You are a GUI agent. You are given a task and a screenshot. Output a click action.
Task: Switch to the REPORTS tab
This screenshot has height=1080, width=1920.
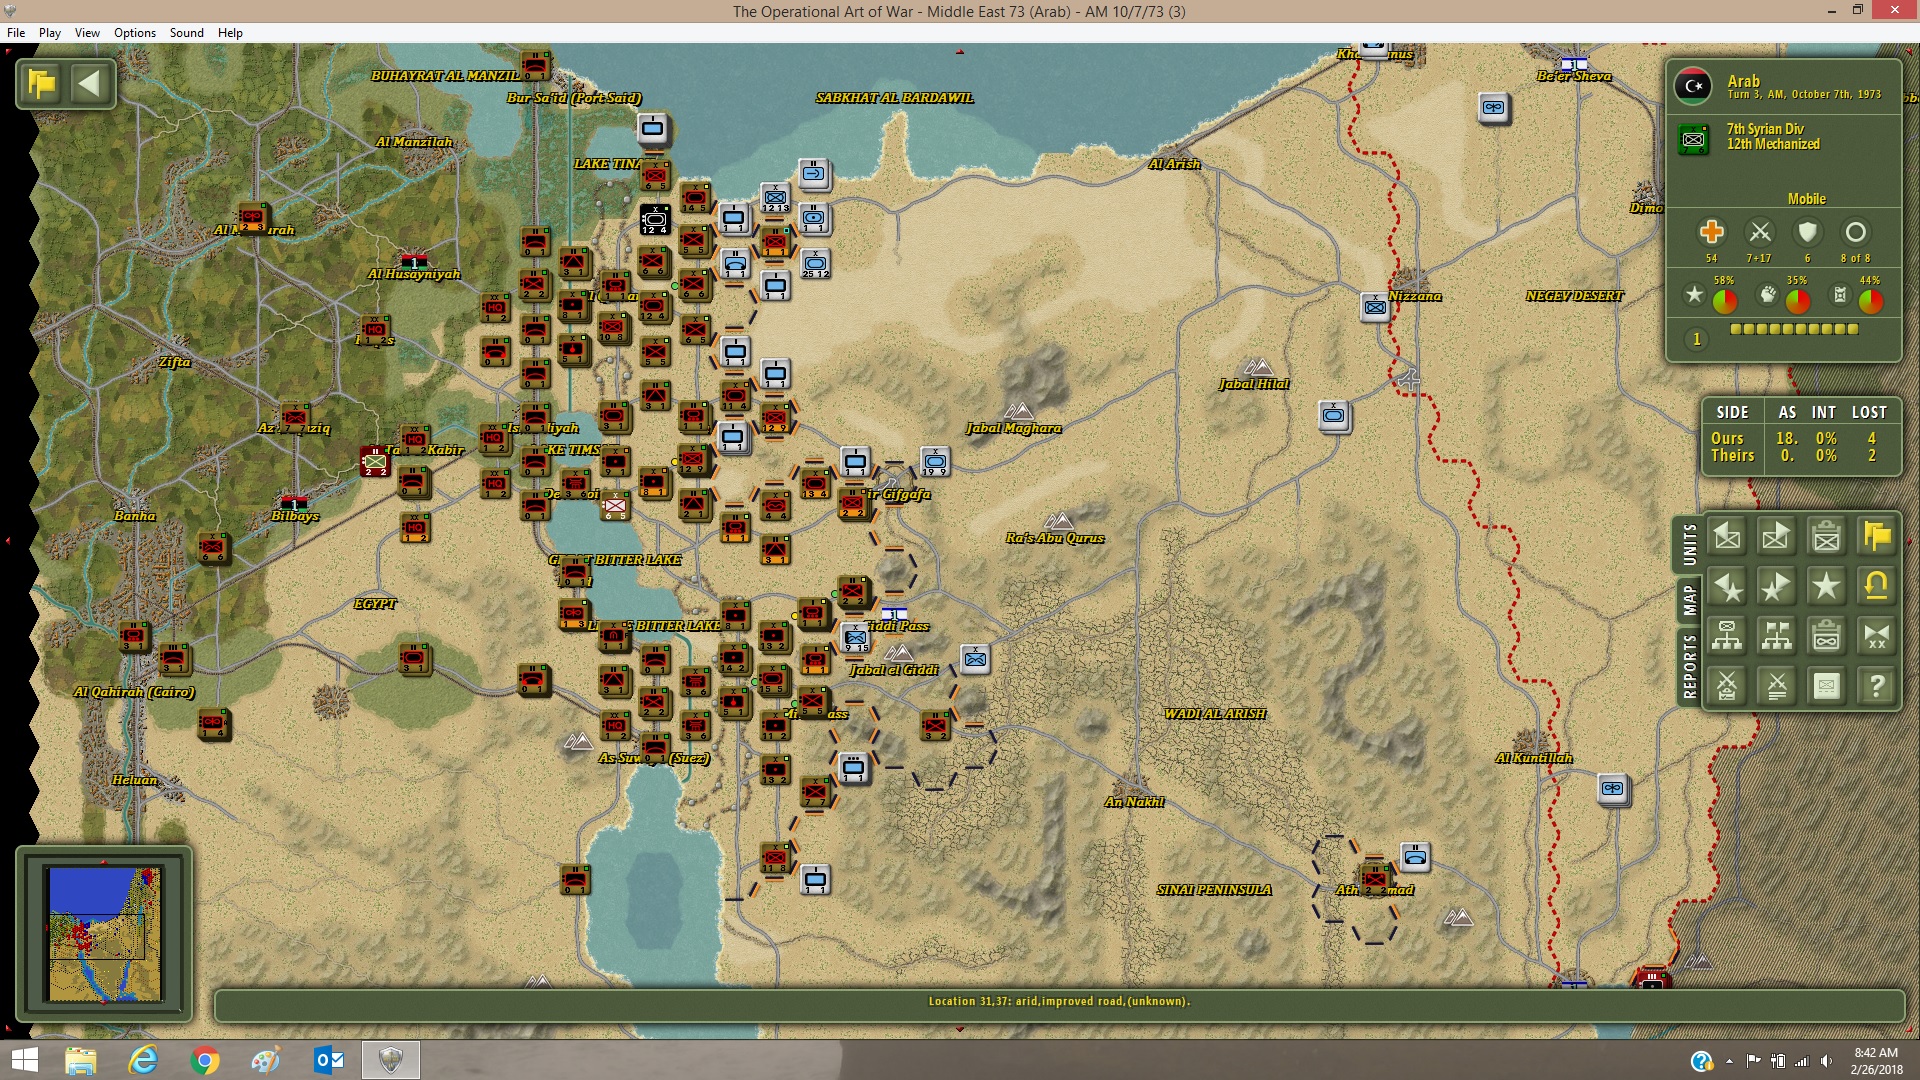1689,666
